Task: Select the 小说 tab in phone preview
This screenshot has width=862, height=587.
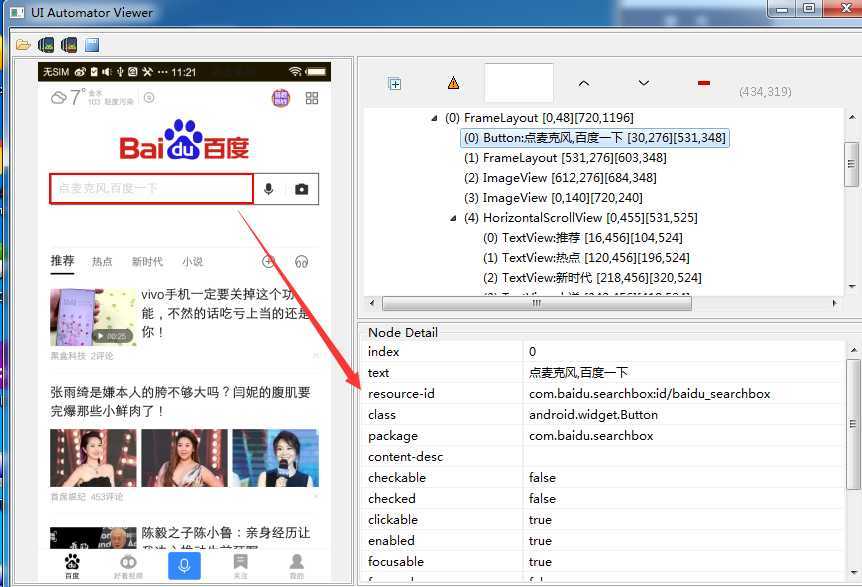Action: pyautogui.click(x=192, y=262)
